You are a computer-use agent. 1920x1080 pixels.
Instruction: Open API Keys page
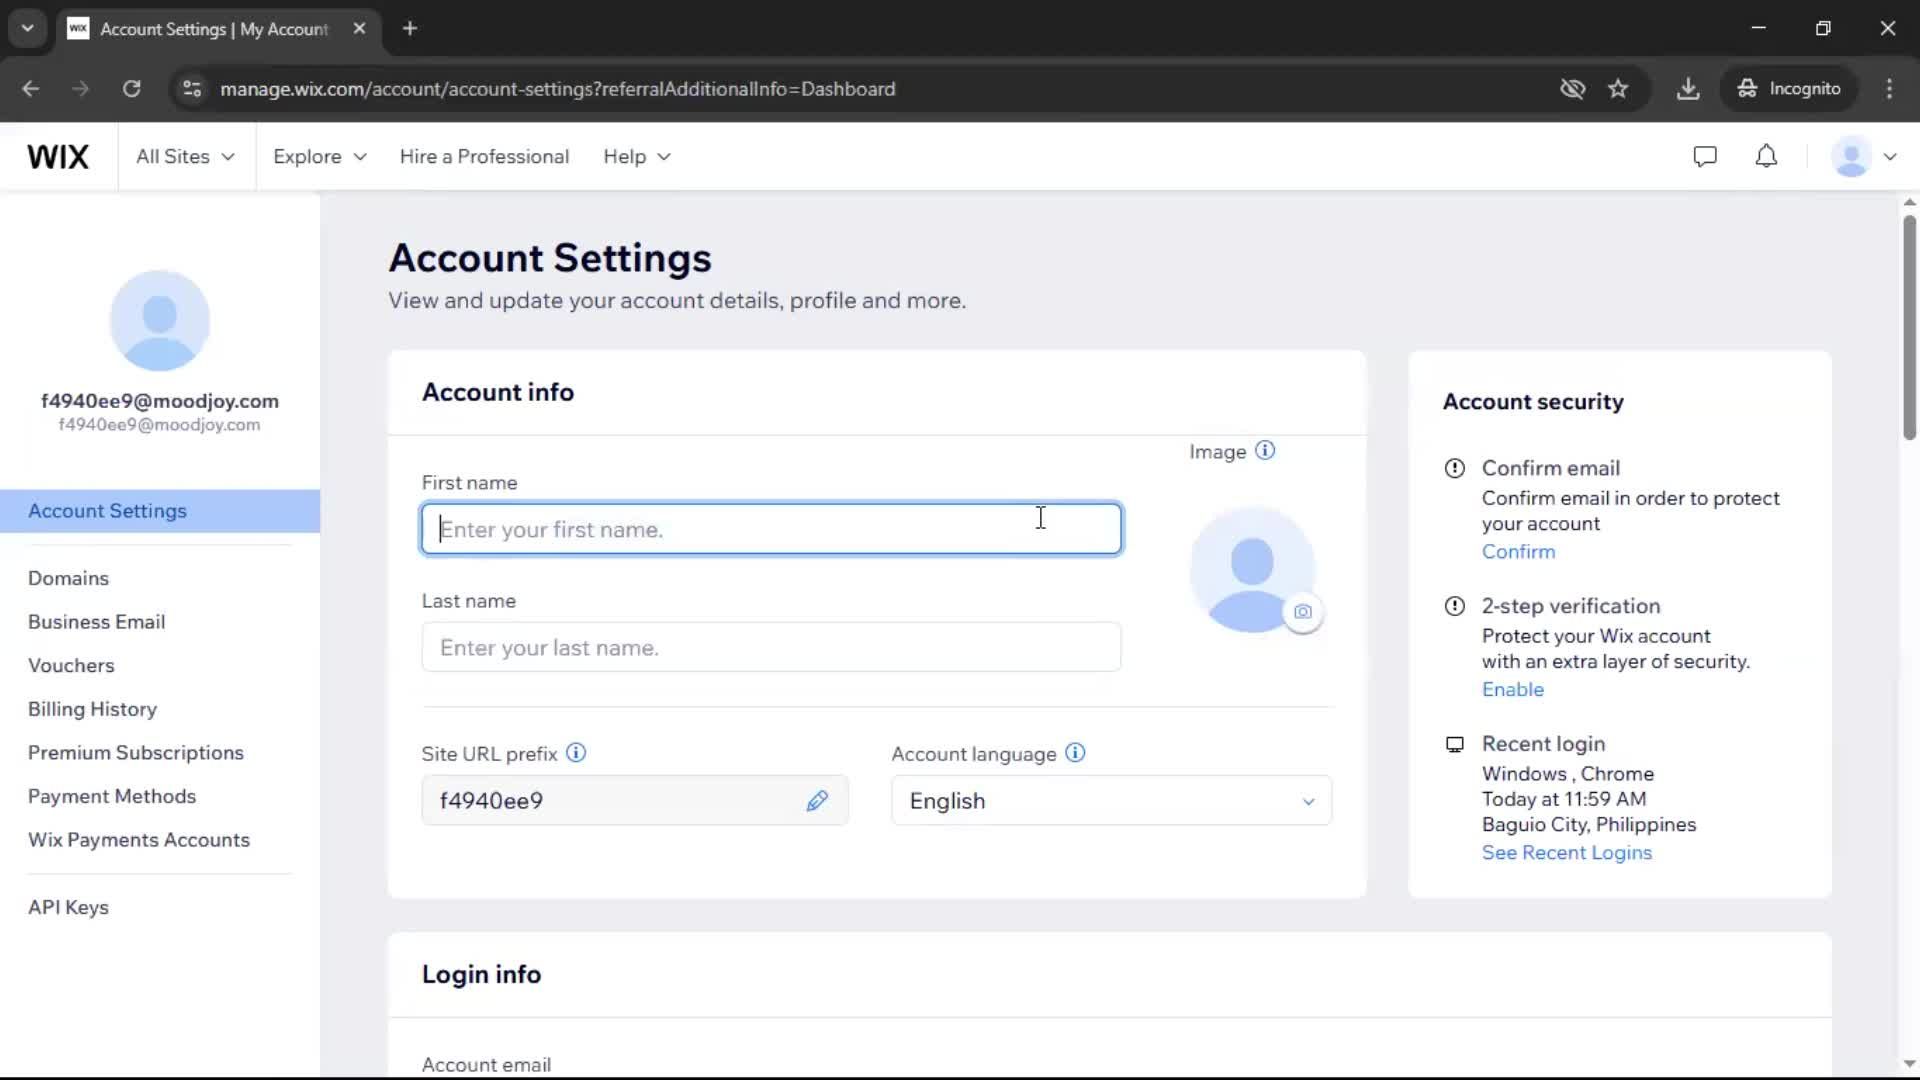pyautogui.click(x=68, y=908)
